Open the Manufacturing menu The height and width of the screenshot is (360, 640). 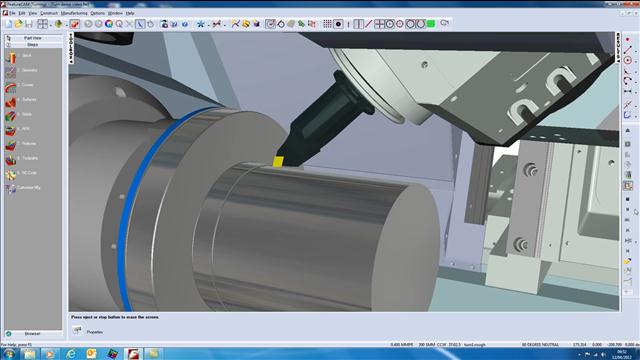click(74, 13)
